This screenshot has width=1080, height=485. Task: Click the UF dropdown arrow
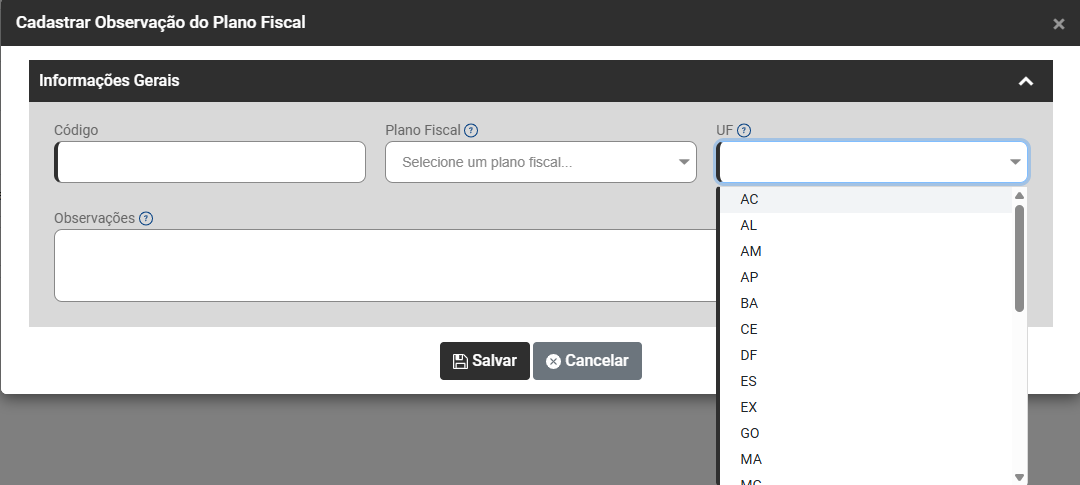pyautogui.click(x=1015, y=162)
